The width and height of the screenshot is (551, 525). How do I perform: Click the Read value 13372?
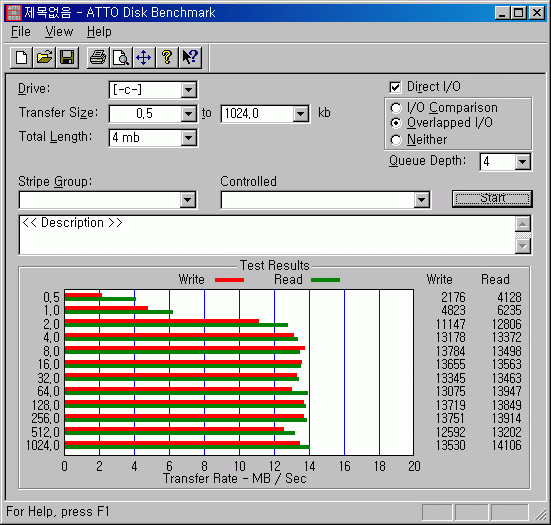[x=507, y=337]
